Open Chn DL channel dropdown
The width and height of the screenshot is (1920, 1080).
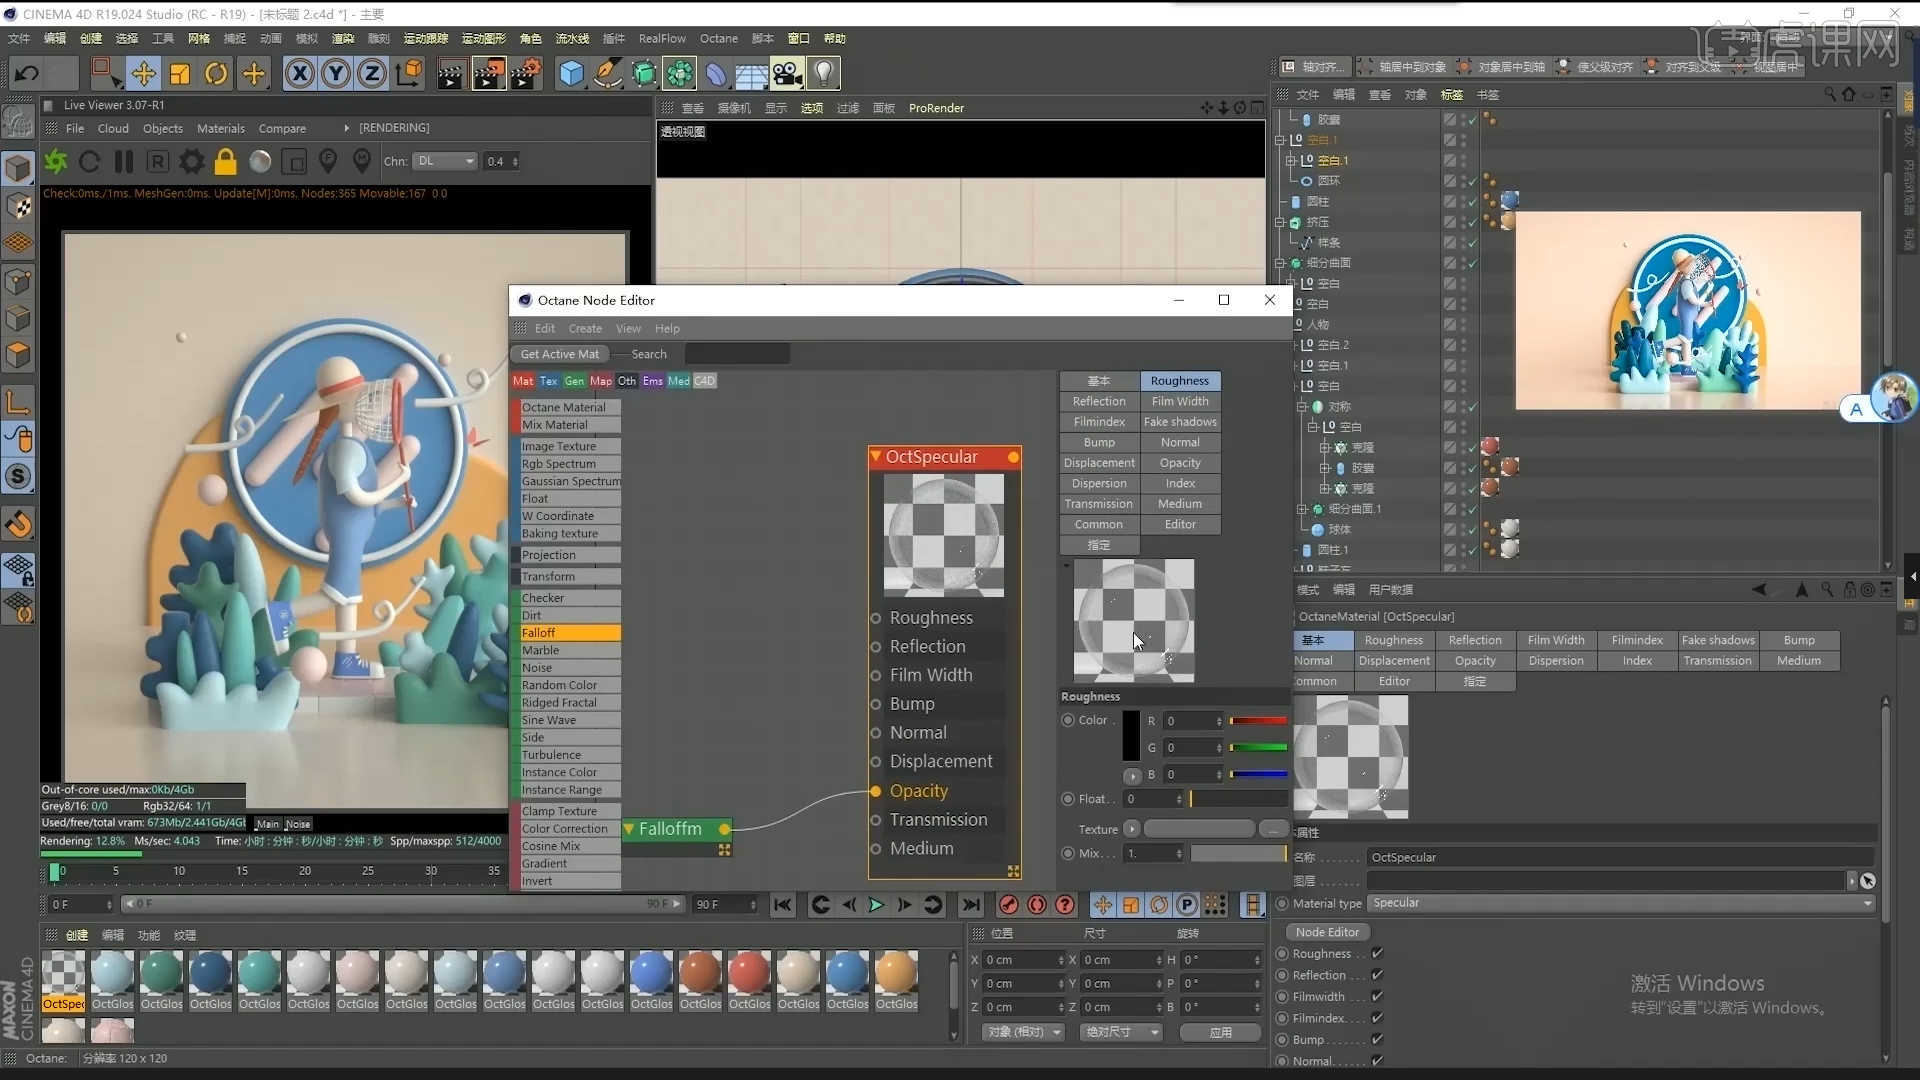[x=445, y=161]
